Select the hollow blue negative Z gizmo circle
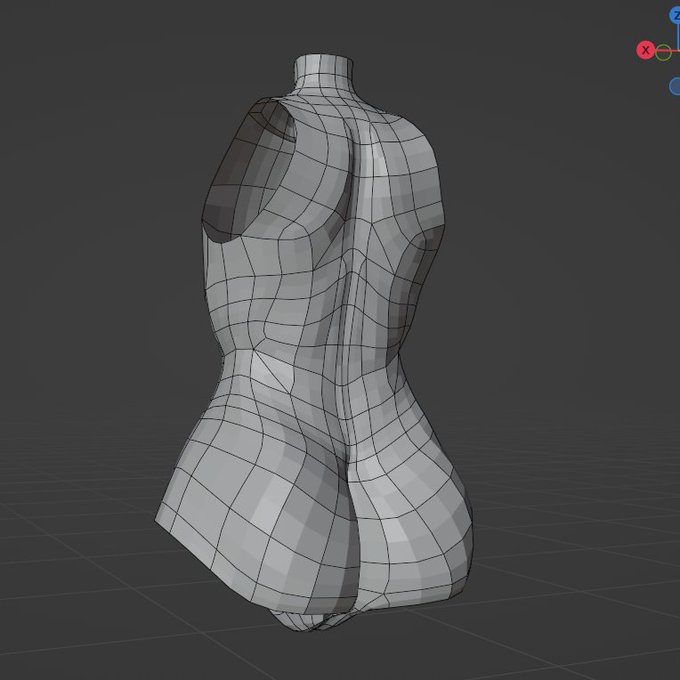 pos(675,86)
